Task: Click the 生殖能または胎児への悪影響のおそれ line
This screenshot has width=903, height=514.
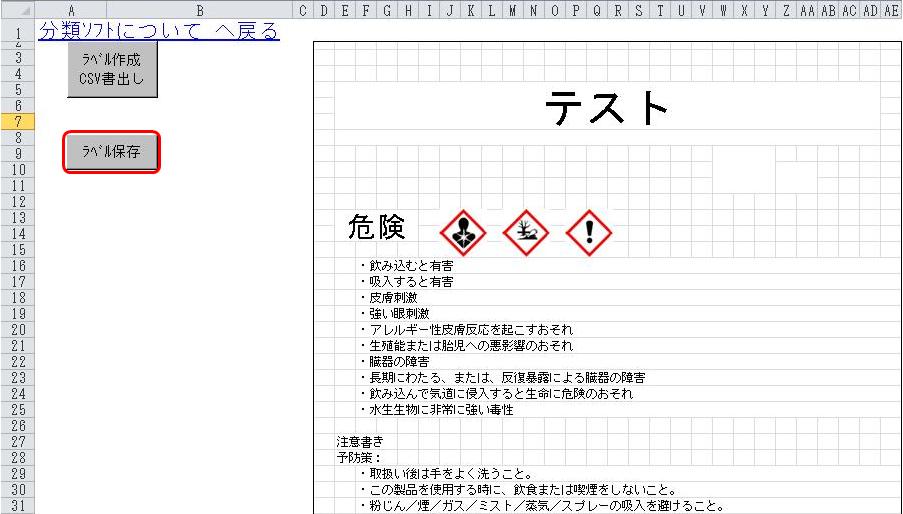Action: pos(466,346)
